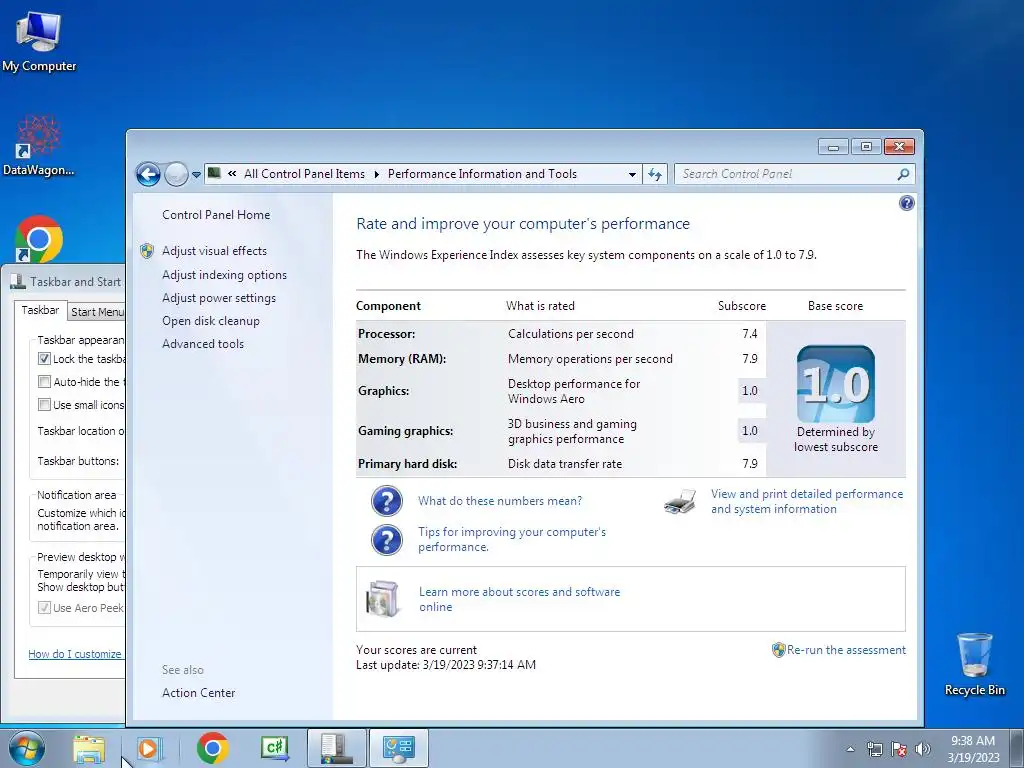The image size is (1024, 768).
Task: Open the Recycle Bin
Action: point(974,664)
